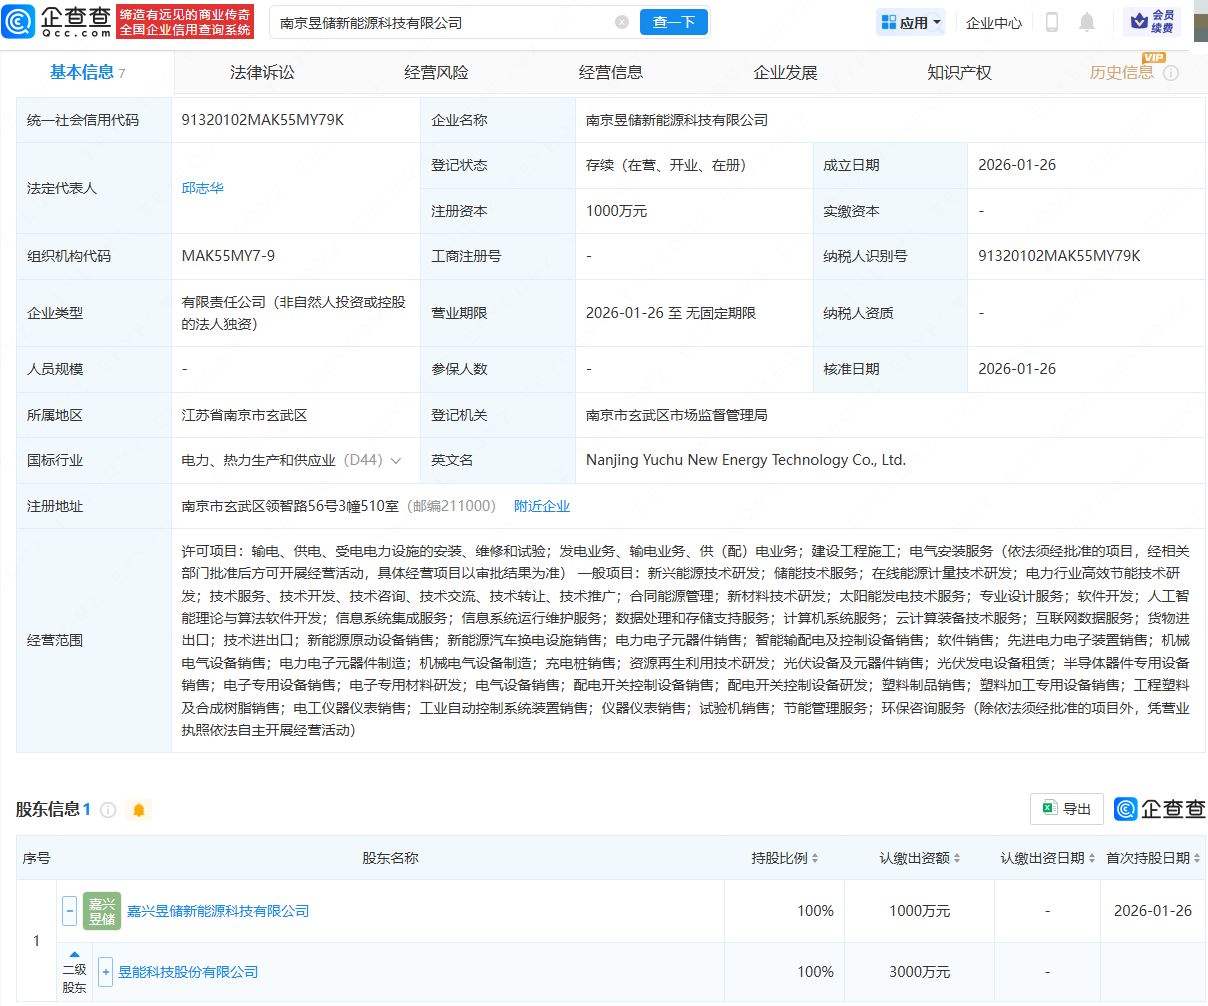Export shareholder data with 导出 button
1208x1006 pixels.
point(1067,809)
